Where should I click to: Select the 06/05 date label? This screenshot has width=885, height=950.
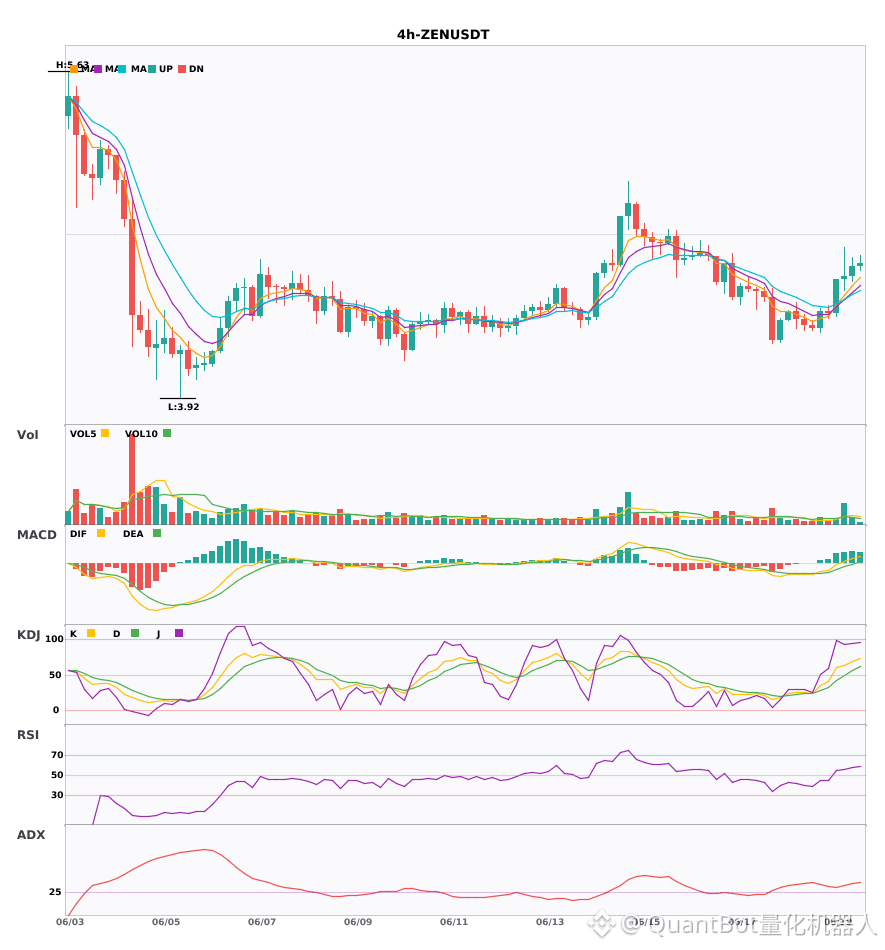[166, 922]
